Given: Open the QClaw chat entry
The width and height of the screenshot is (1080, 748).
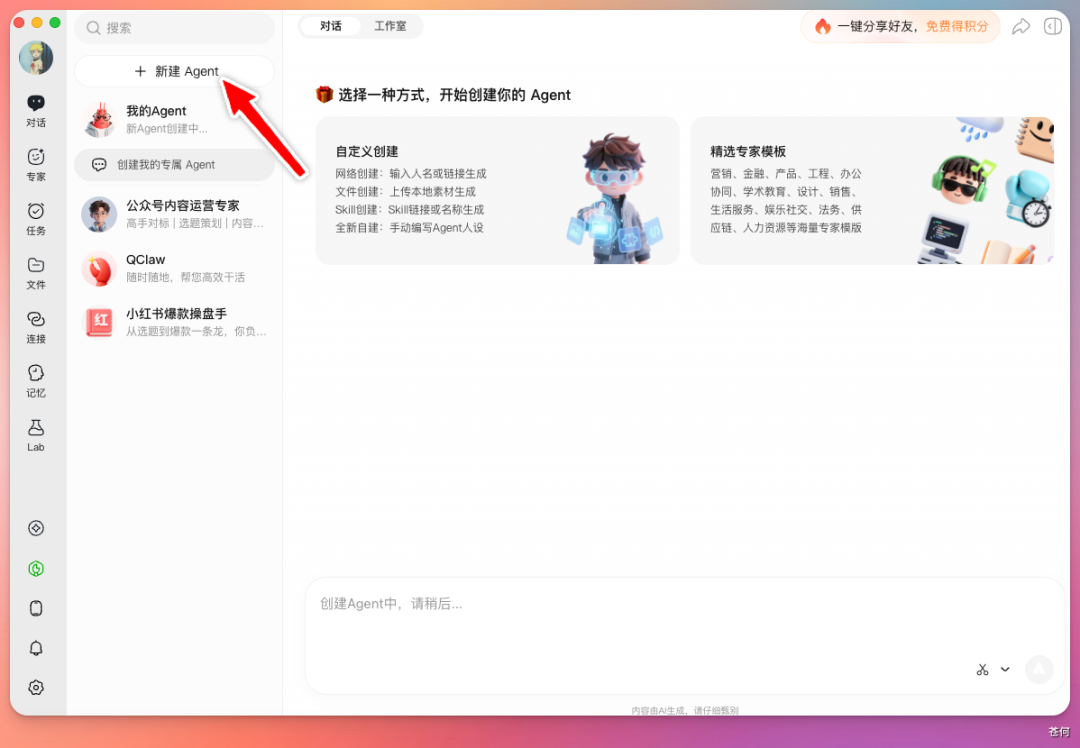Looking at the screenshot, I should 174,269.
